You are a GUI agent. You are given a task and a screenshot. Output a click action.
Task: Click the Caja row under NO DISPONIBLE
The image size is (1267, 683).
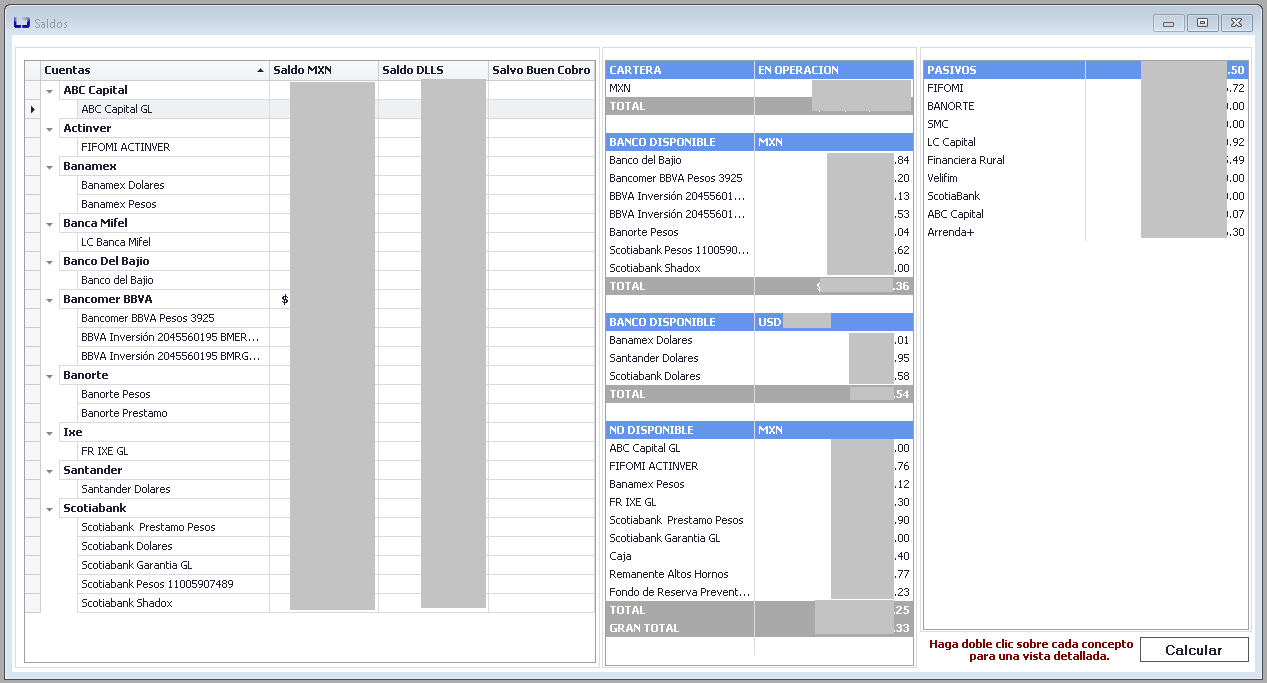coord(759,556)
